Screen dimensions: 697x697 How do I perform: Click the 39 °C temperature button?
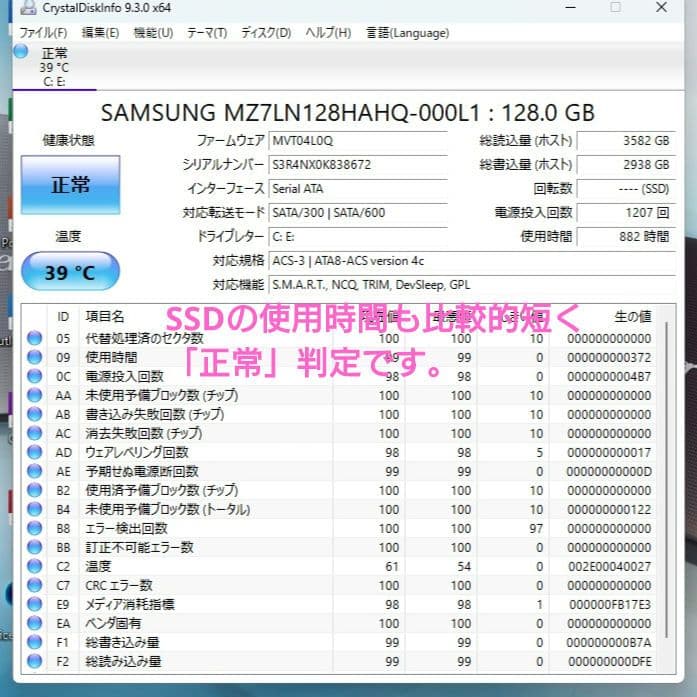point(70,272)
